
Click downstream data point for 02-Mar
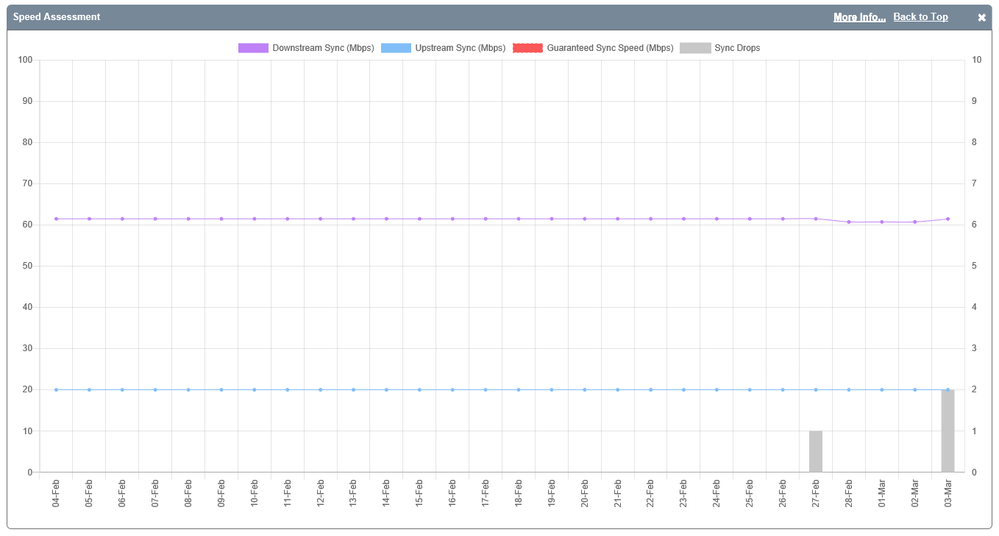[915, 222]
